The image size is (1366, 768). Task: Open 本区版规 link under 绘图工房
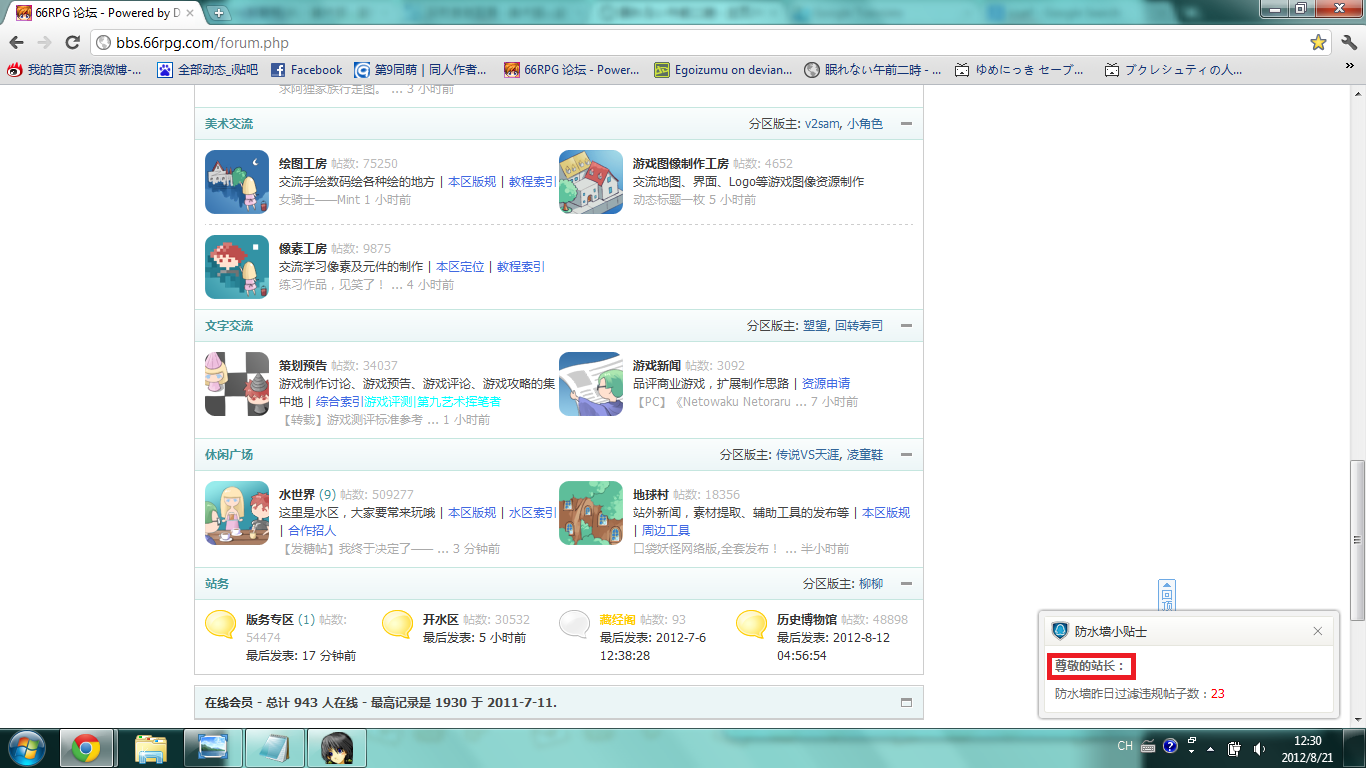(472, 182)
